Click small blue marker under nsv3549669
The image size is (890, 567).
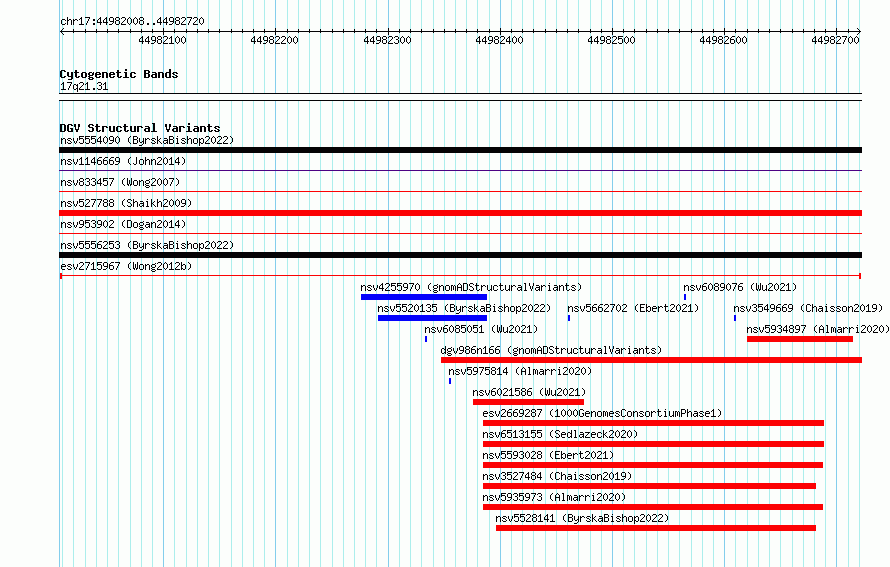coord(735,318)
